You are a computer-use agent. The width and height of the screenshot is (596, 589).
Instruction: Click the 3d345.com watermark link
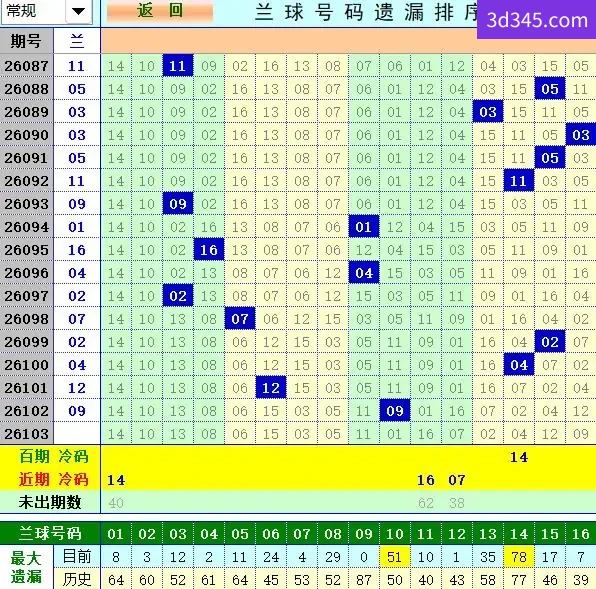[537, 19]
